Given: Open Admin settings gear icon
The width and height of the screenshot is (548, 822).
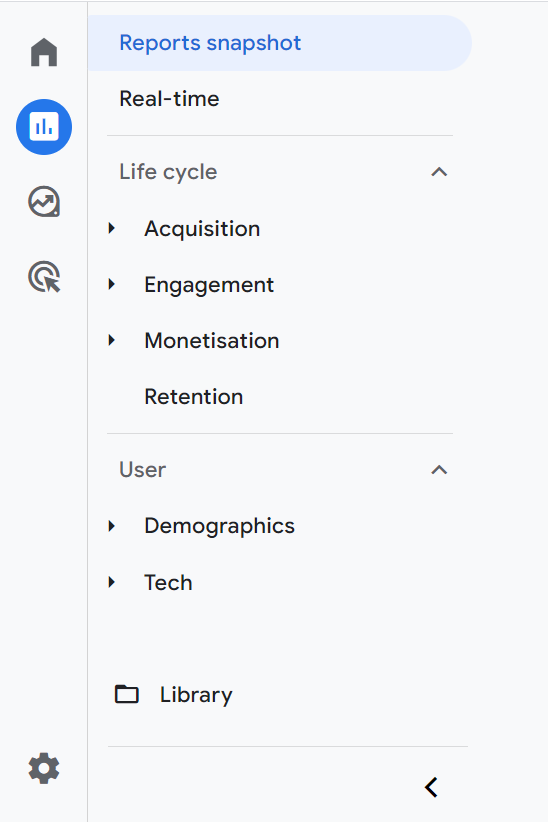Looking at the screenshot, I should coord(44,769).
